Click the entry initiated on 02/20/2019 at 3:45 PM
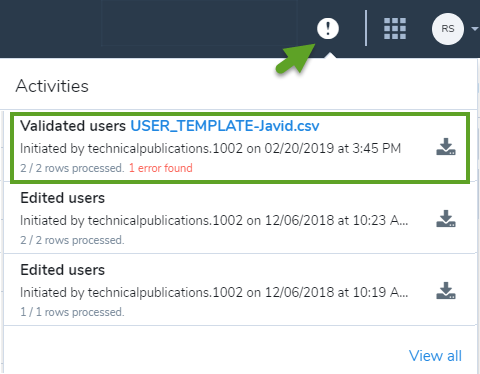Viewport: 480px width, 374px height. tap(210, 148)
